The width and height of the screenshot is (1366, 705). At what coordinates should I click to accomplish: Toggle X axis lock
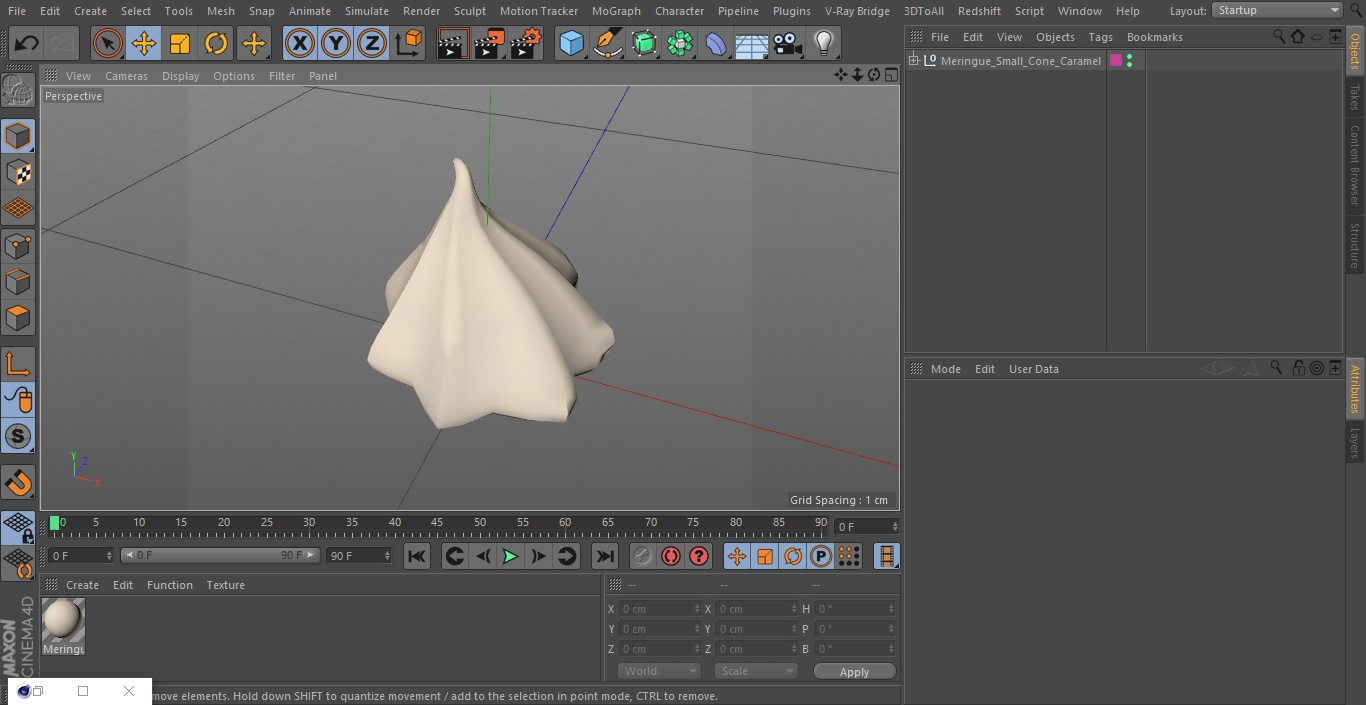[300, 44]
